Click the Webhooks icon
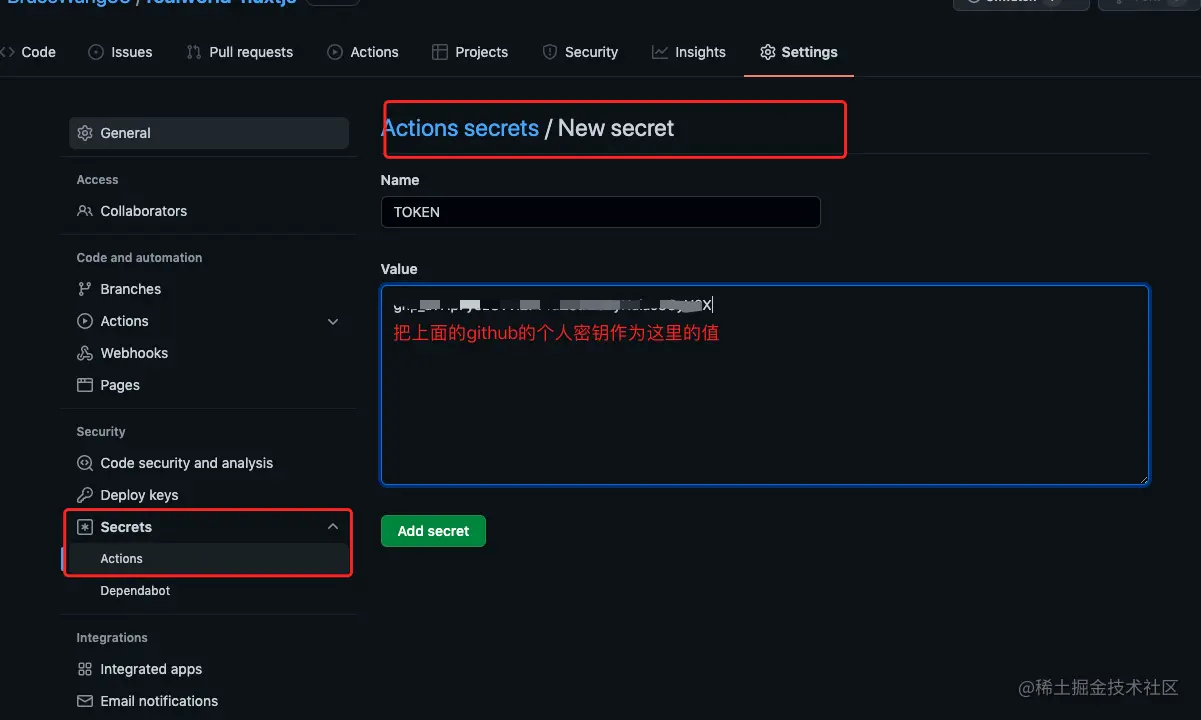The height and width of the screenshot is (720, 1201). tap(85, 353)
